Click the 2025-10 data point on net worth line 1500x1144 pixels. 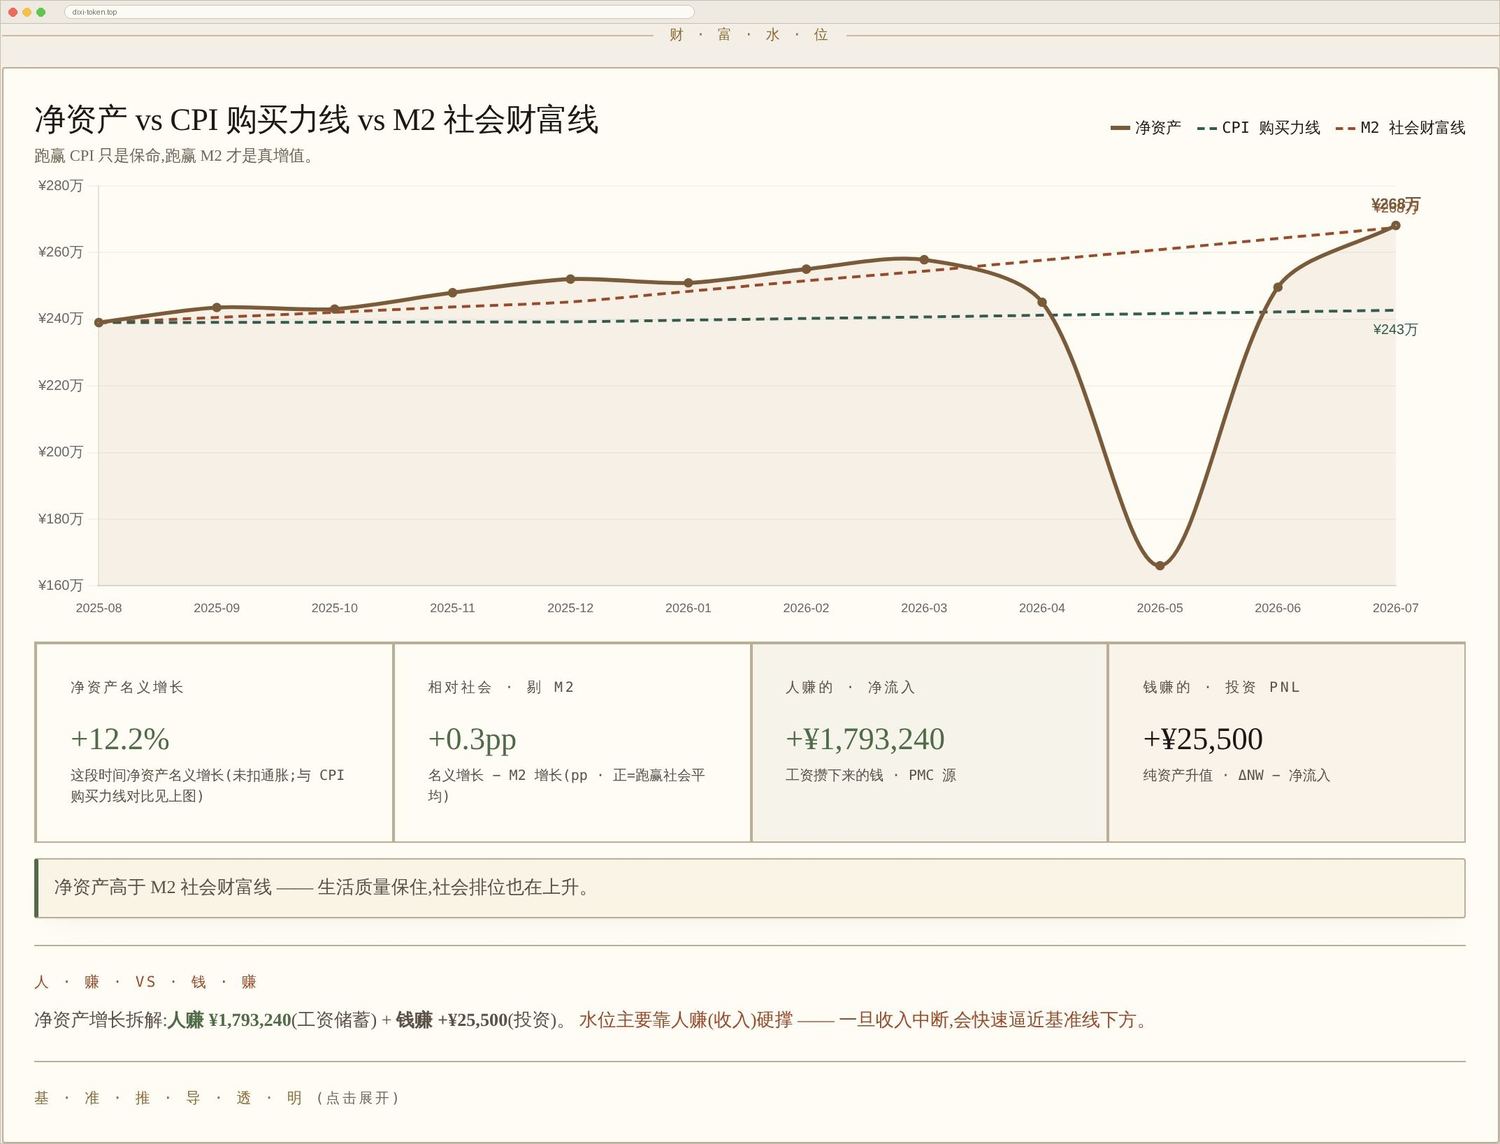[x=334, y=309]
